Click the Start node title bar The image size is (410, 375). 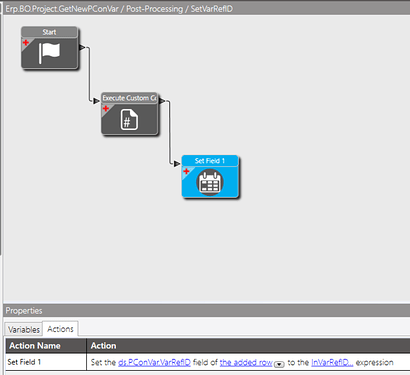[49, 32]
